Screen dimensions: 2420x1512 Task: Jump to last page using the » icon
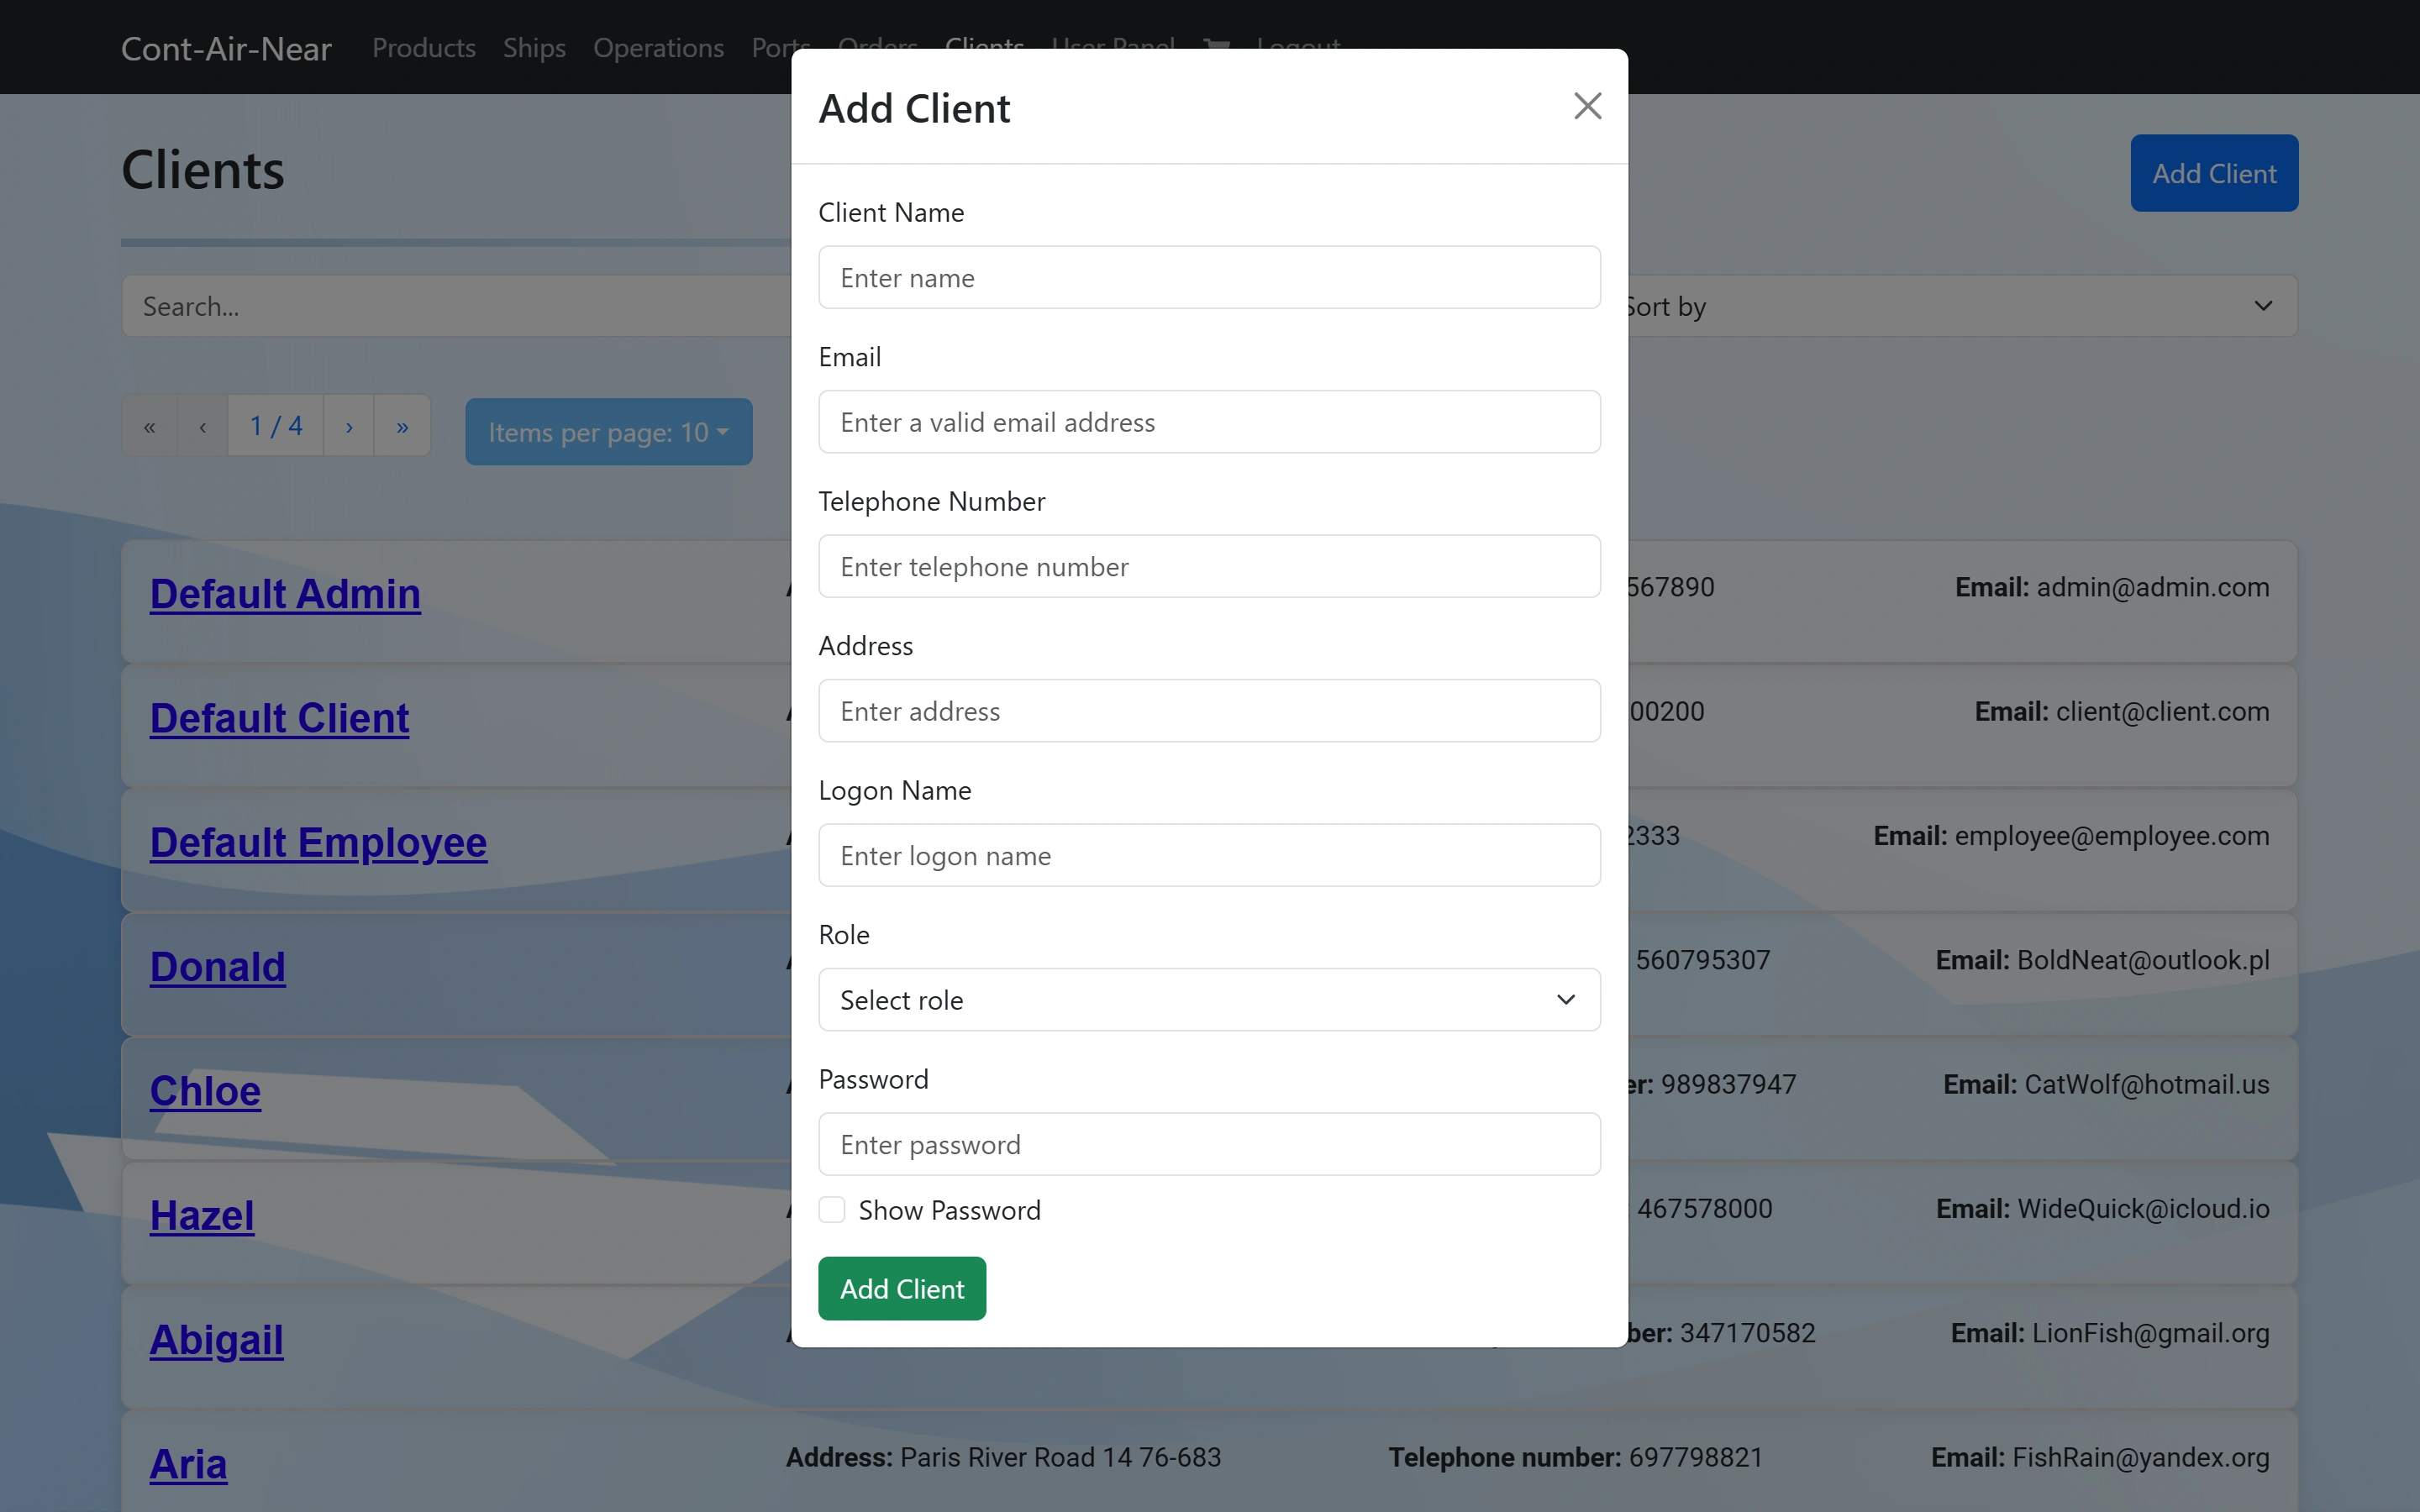402,426
